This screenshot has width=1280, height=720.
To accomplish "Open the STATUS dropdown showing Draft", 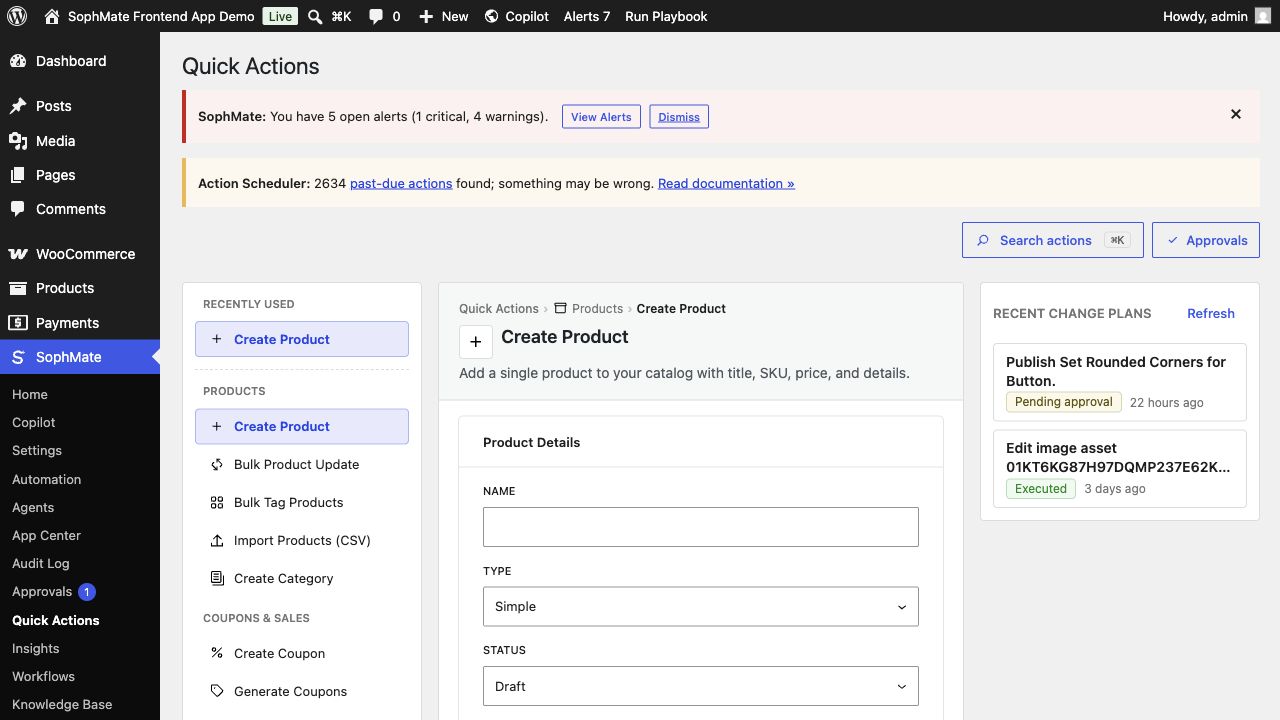I will pos(700,686).
